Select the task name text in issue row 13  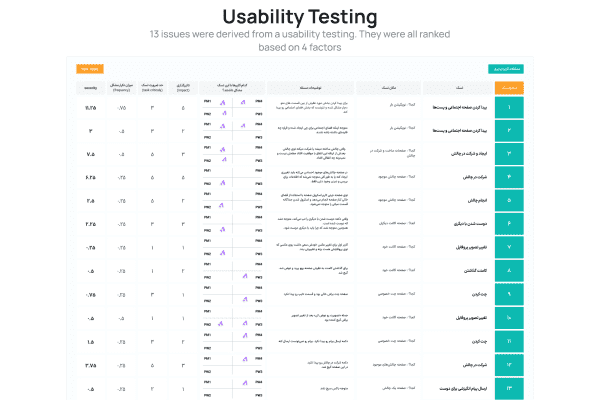coord(463,389)
